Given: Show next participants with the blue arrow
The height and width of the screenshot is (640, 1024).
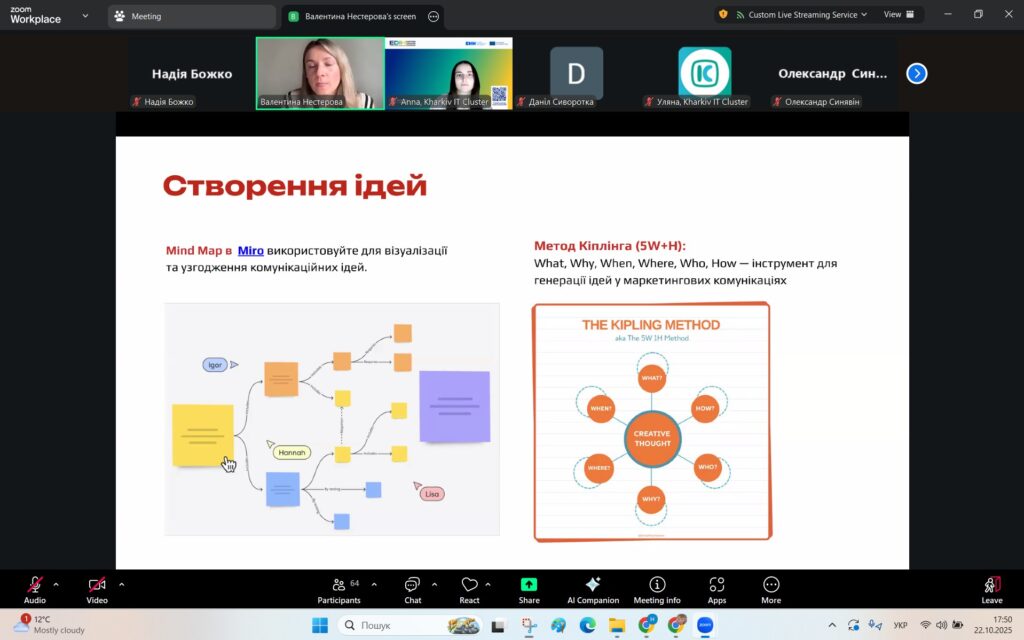Looking at the screenshot, I should point(917,73).
